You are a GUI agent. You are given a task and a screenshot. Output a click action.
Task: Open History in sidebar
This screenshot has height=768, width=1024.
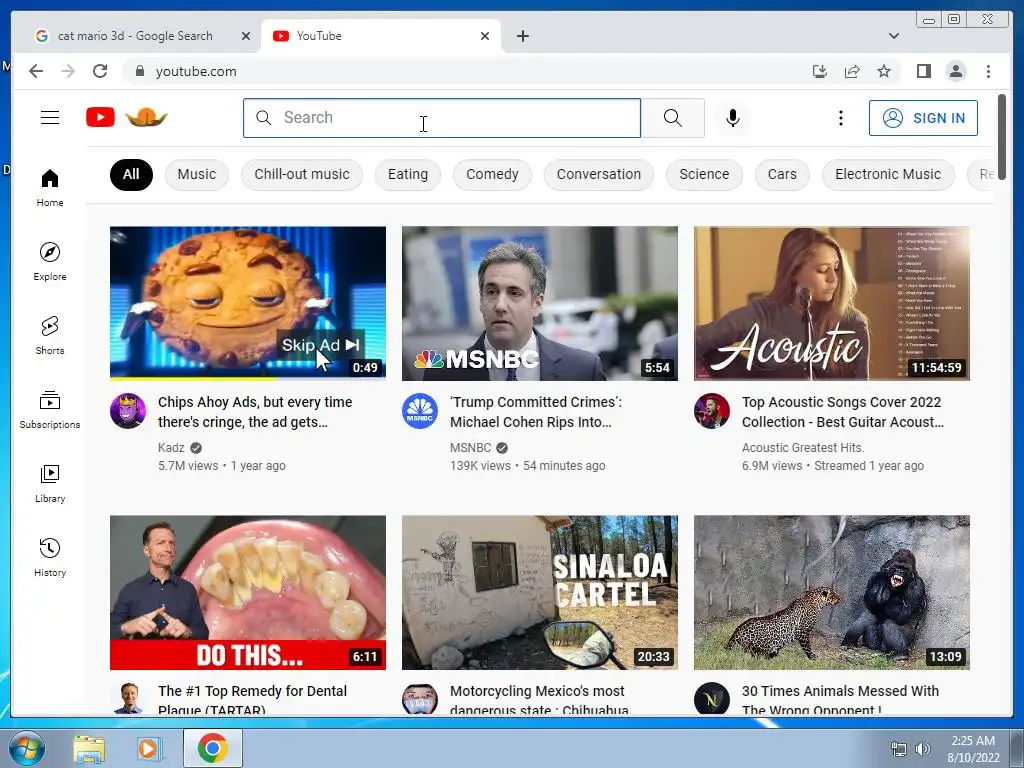[50, 557]
